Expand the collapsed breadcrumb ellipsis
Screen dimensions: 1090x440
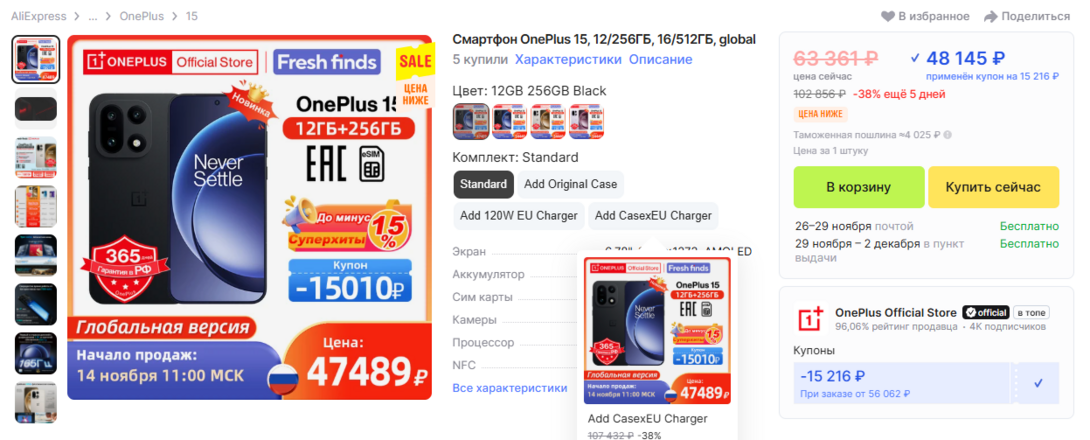pos(93,16)
